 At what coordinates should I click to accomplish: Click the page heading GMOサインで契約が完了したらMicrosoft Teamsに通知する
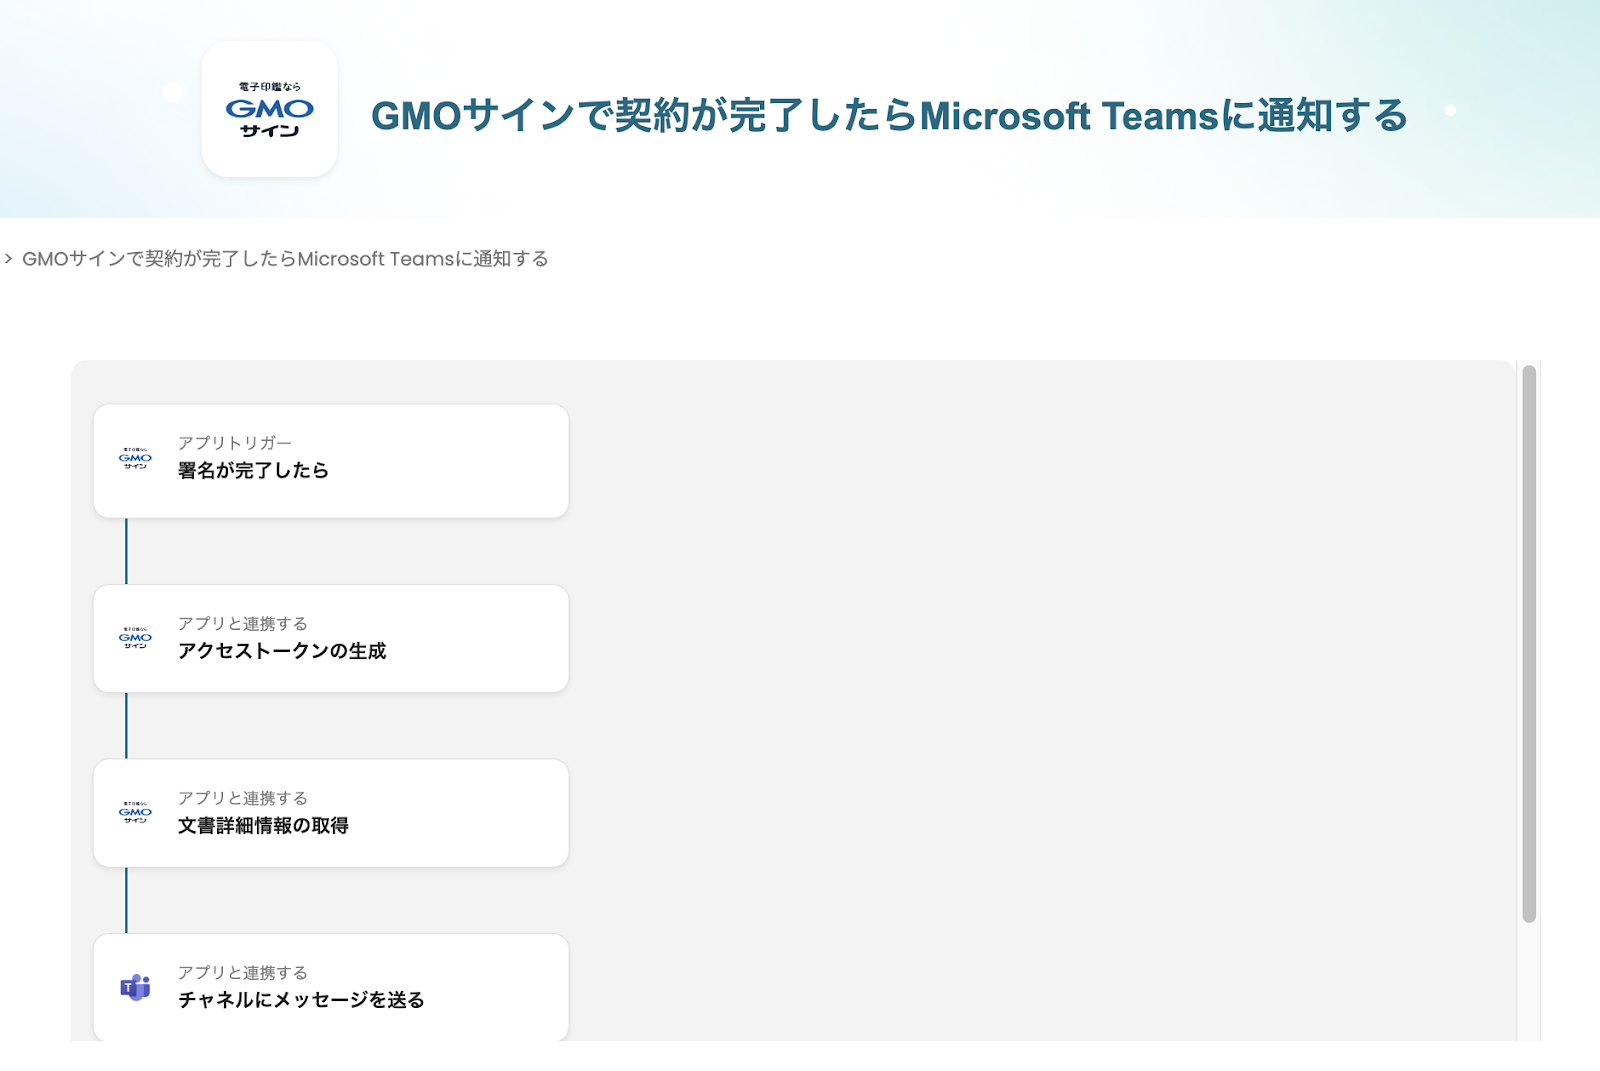coord(889,116)
